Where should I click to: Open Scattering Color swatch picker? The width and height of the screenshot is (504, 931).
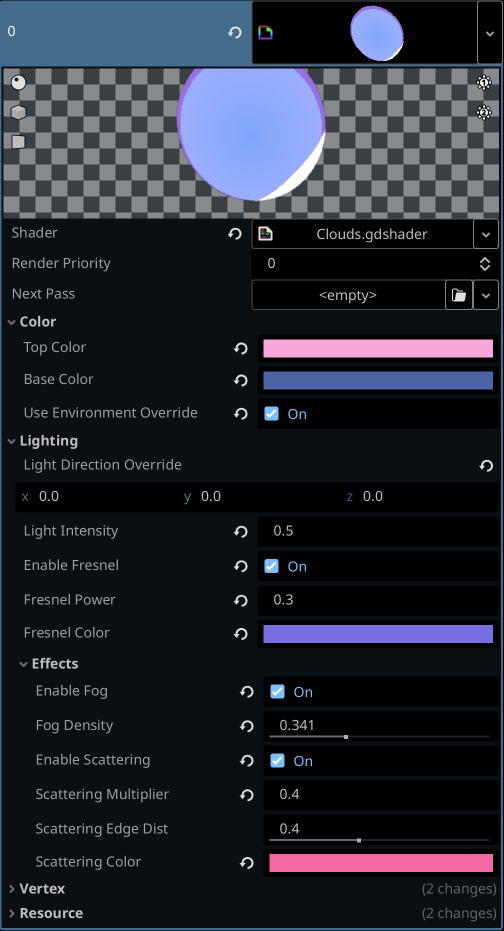point(381,863)
